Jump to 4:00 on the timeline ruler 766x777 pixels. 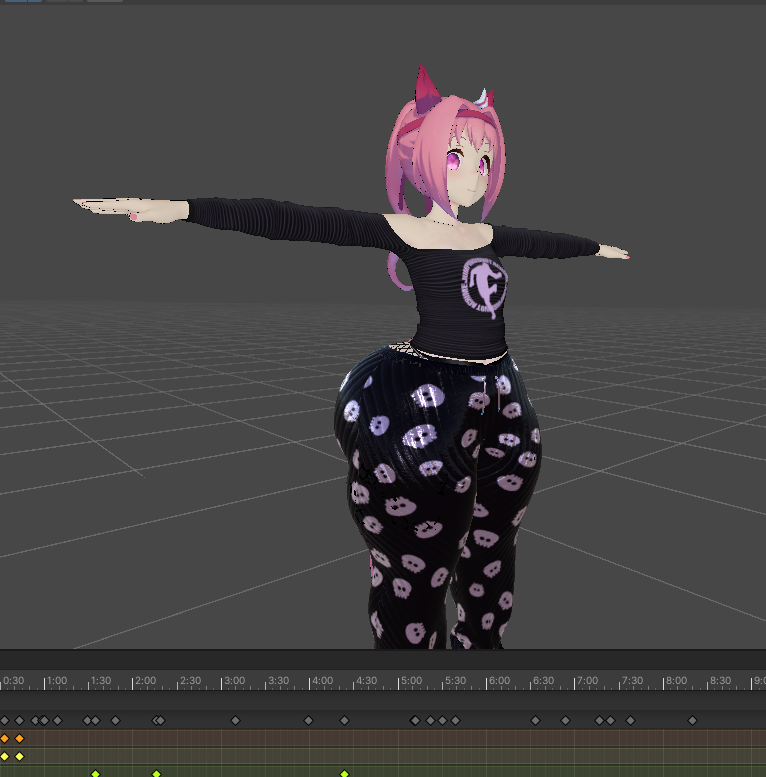coord(323,680)
